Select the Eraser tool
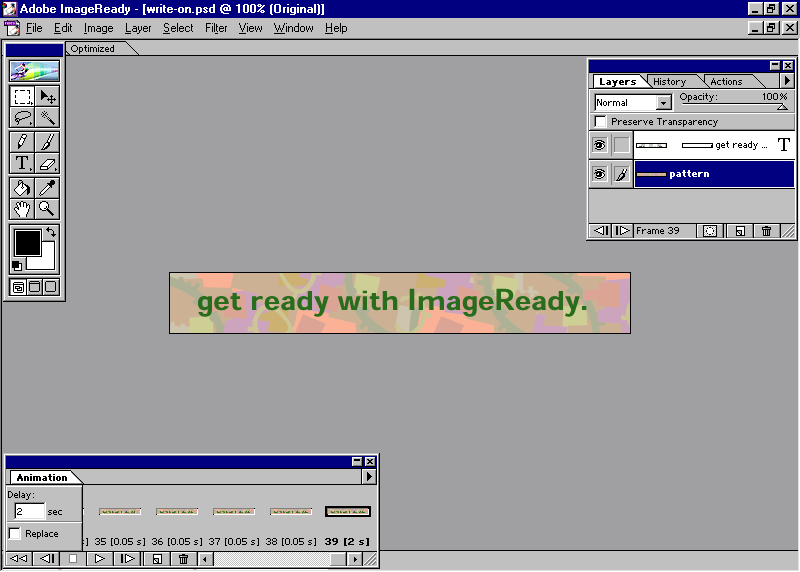The width and height of the screenshot is (800, 572). [x=47, y=163]
